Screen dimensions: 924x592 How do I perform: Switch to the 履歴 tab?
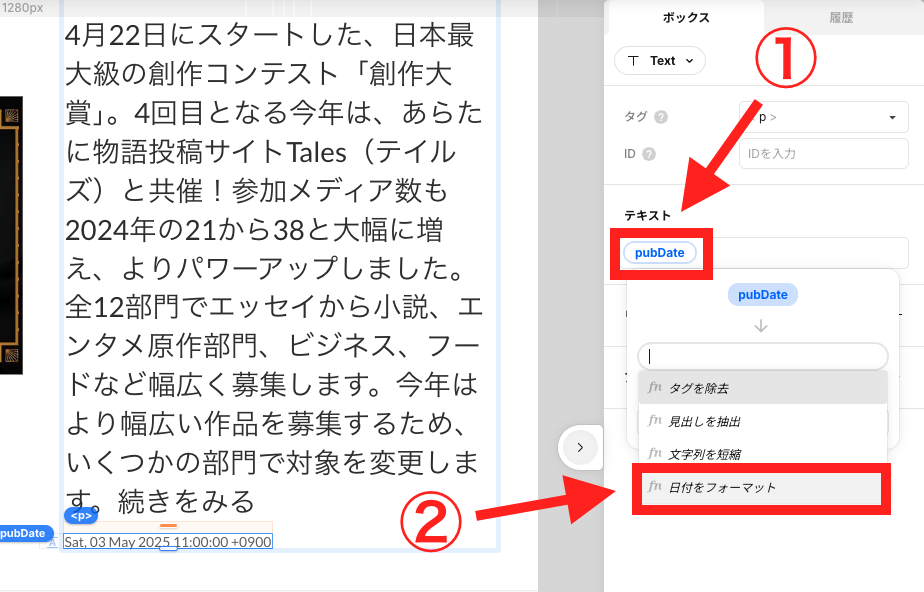pos(841,18)
